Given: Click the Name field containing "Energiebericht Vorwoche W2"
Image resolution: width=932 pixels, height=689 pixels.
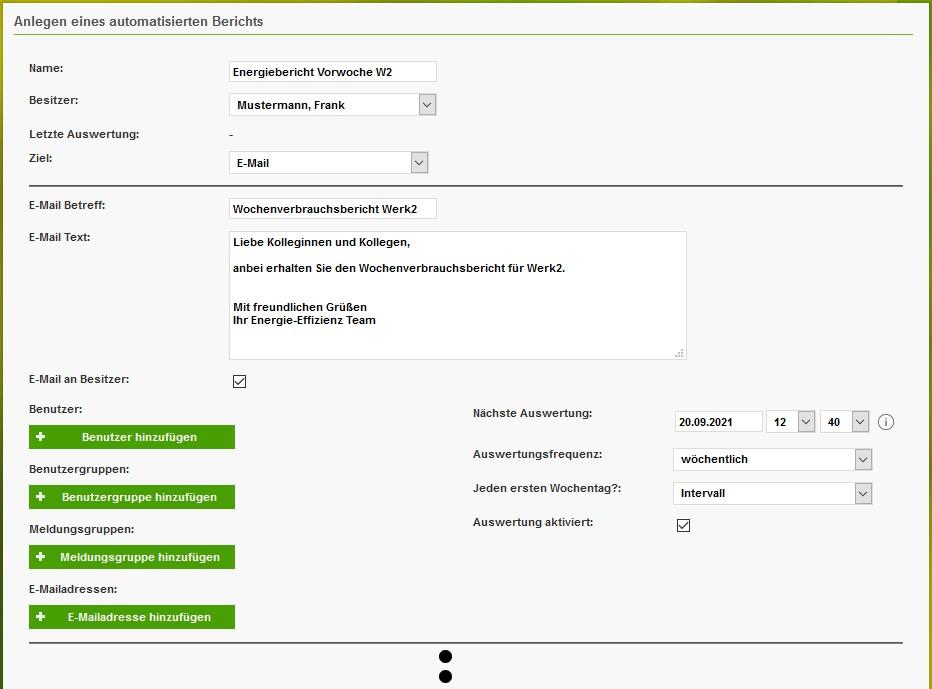Looking at the screenshot, I should (x=332, y=71).
